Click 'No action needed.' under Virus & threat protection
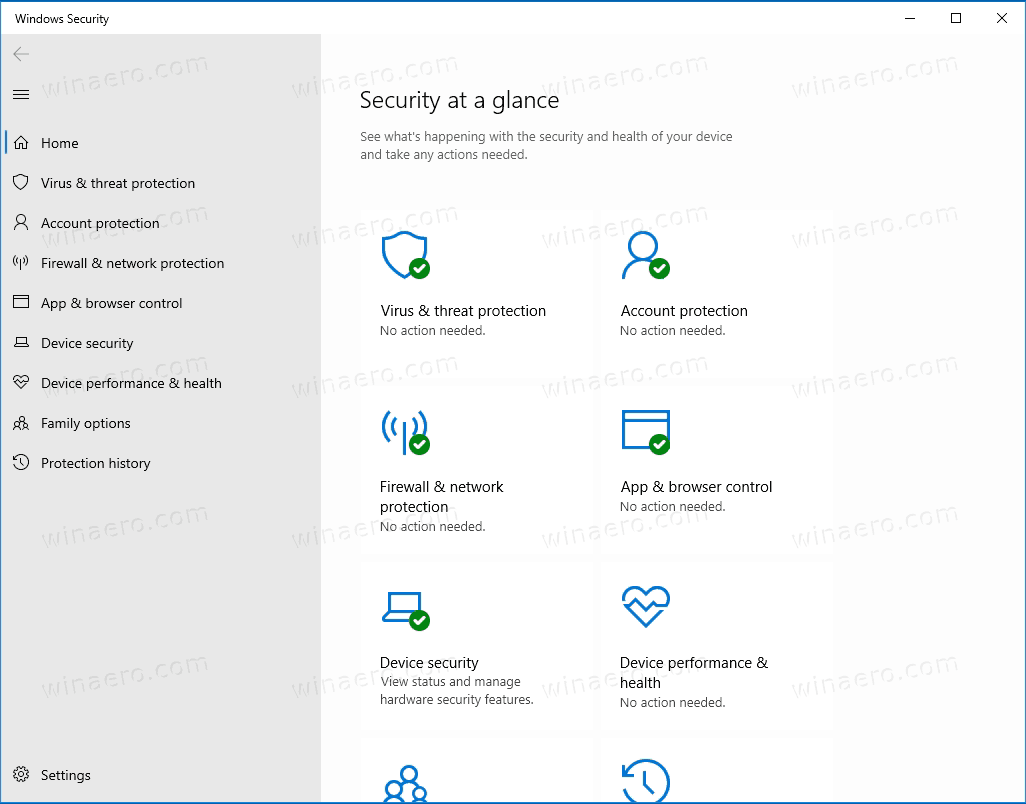 point(433,331)
